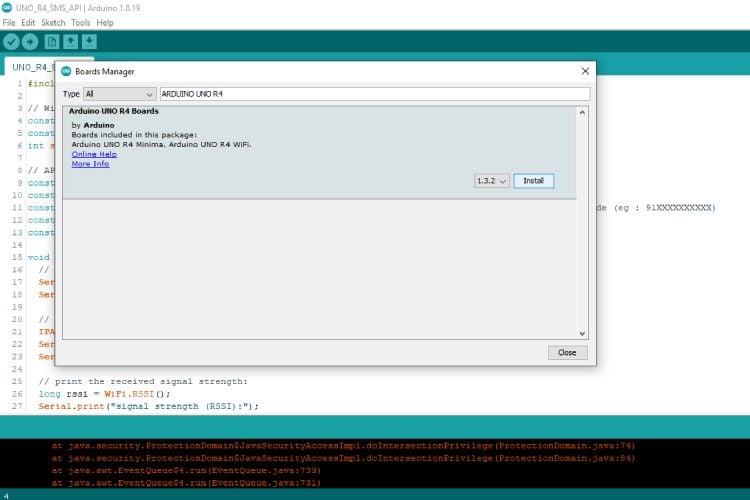Click code line Serial.print signal strength
The width and height of the screenshot is (750, 500).
[x=148, y=406]
